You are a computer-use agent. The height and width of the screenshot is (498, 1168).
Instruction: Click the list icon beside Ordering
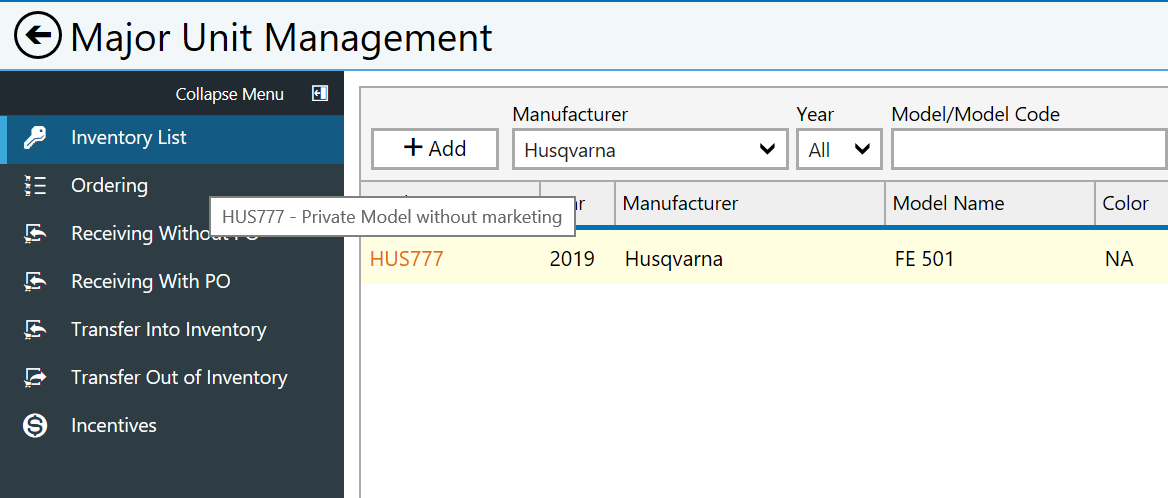[x=35, y=186]
